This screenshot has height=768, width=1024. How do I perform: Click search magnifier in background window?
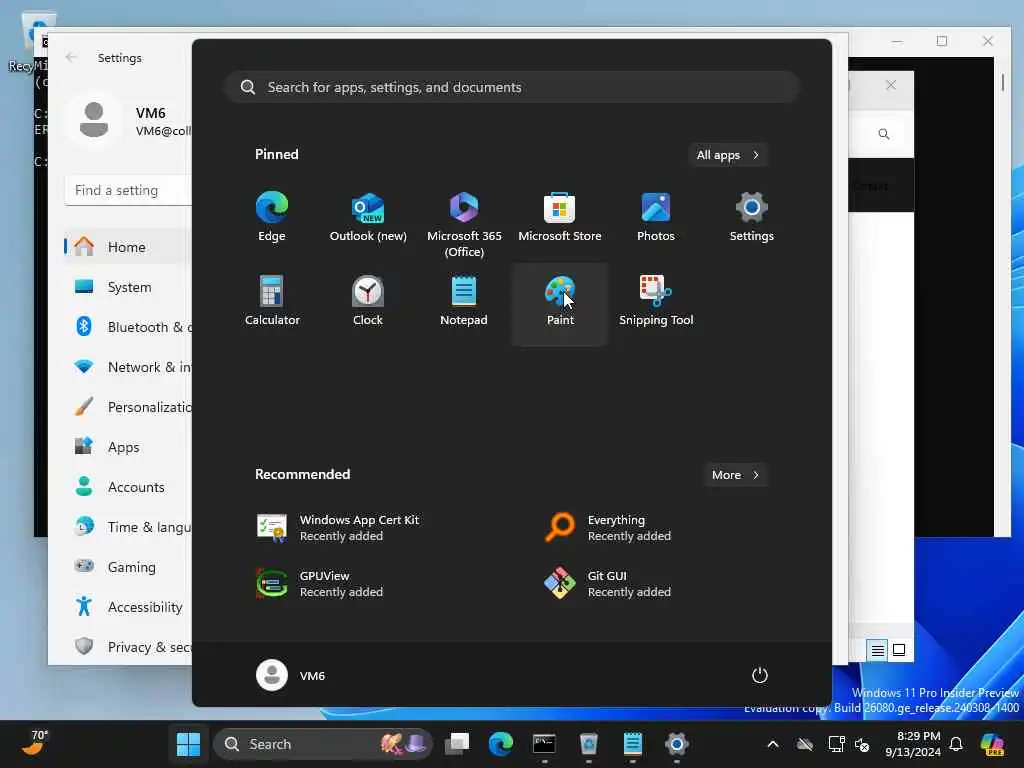click(x=884, y=134)
